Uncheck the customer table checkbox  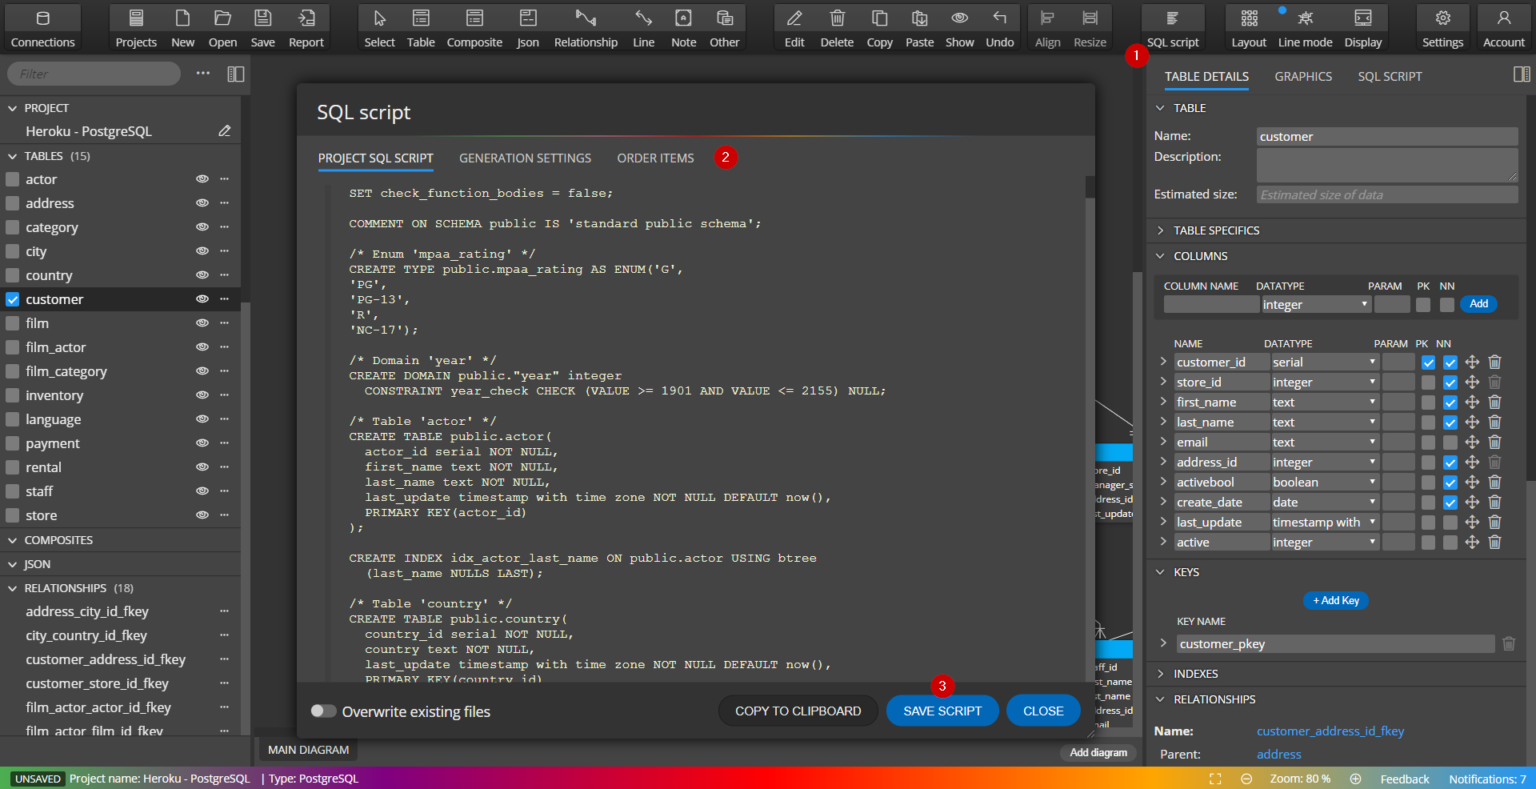(12, 299)
